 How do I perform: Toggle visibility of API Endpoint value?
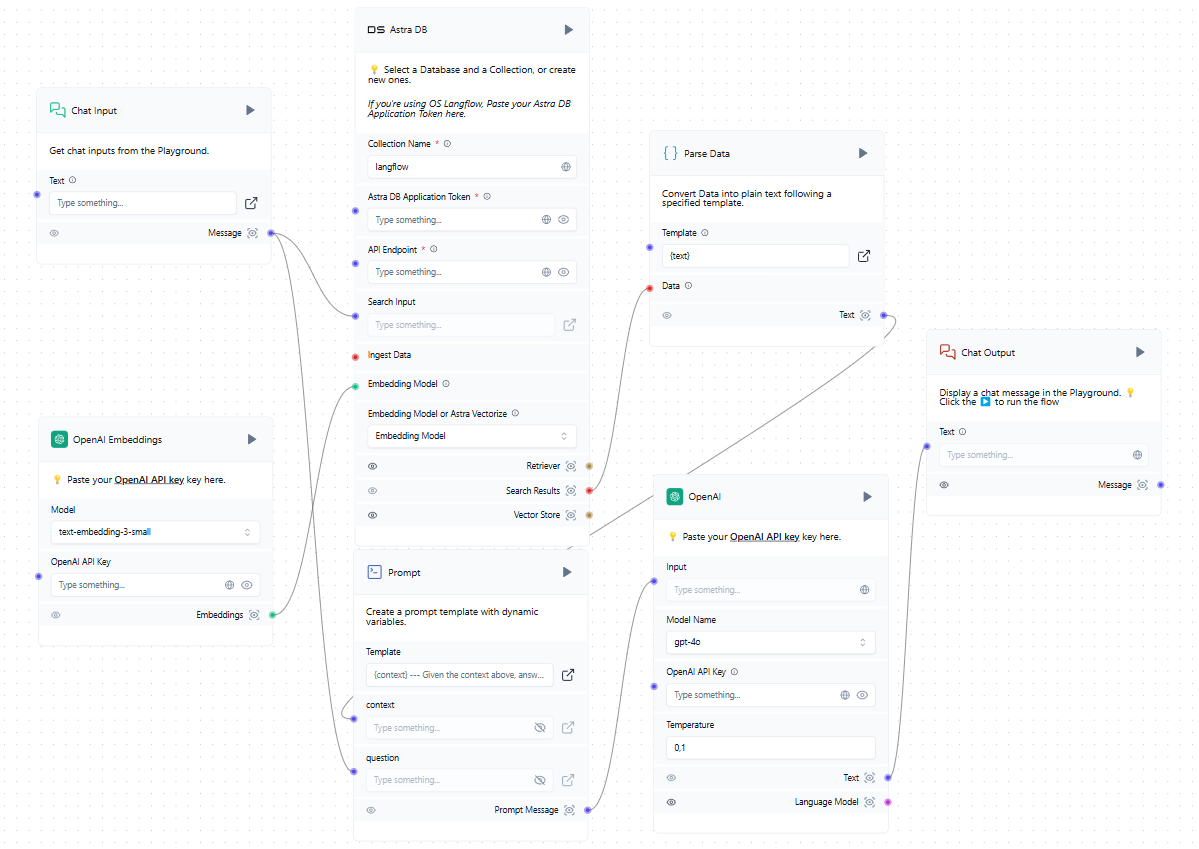[564, 272]
